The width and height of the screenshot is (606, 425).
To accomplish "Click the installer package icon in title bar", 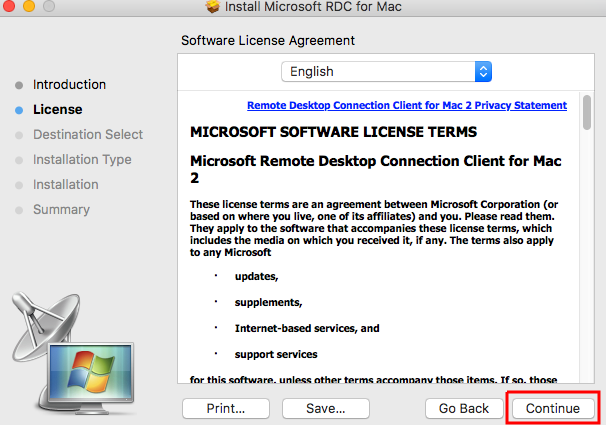I will pyautogui.click(x=213, y=6).
